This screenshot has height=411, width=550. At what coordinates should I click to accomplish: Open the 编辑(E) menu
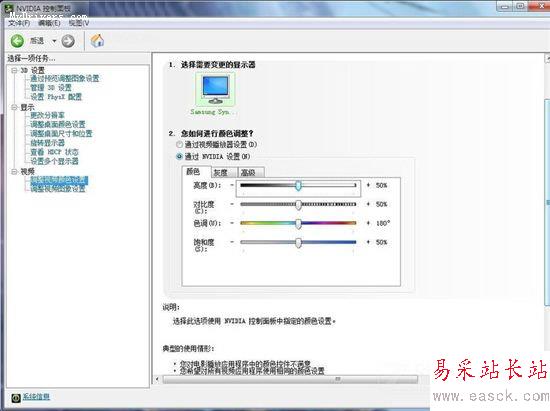[x=49, y=23]
